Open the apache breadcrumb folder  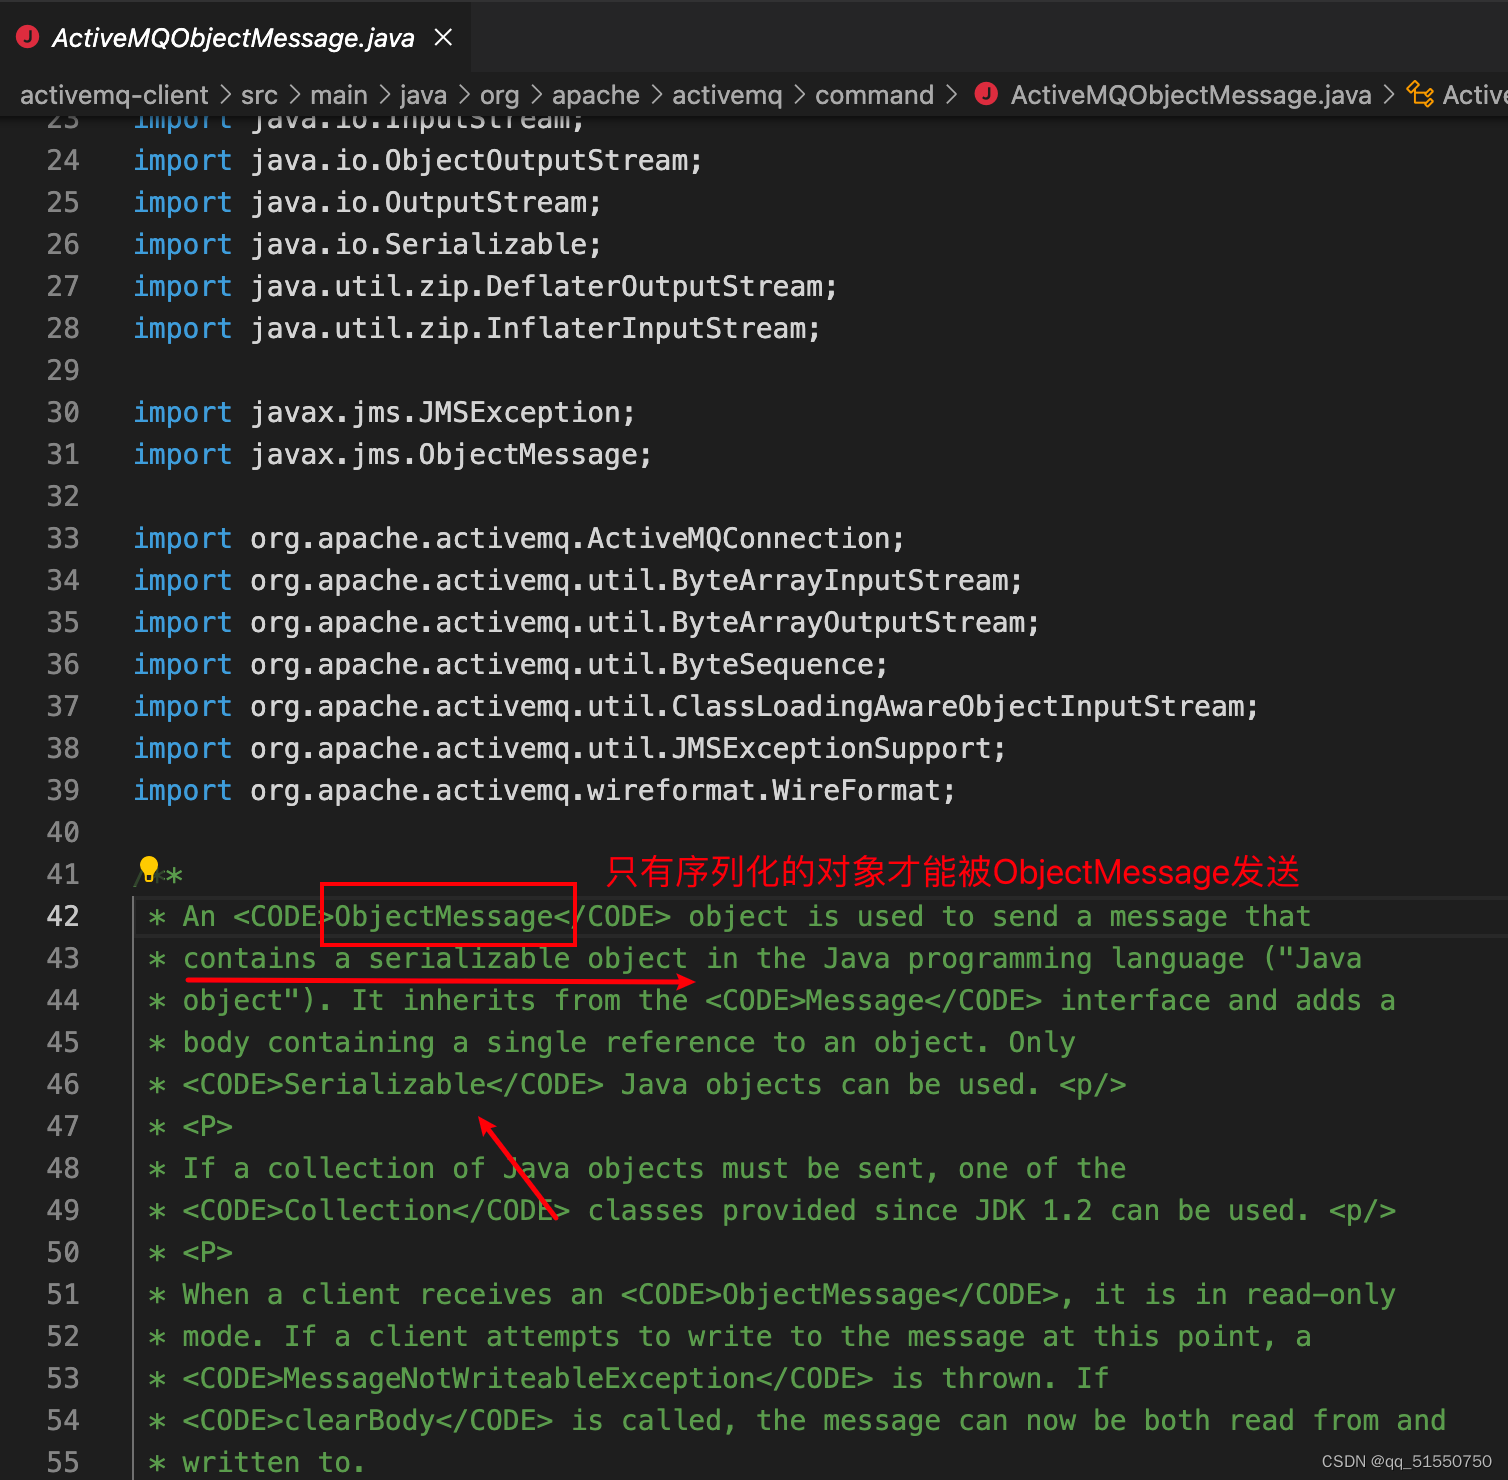click(x=596, y=95)
